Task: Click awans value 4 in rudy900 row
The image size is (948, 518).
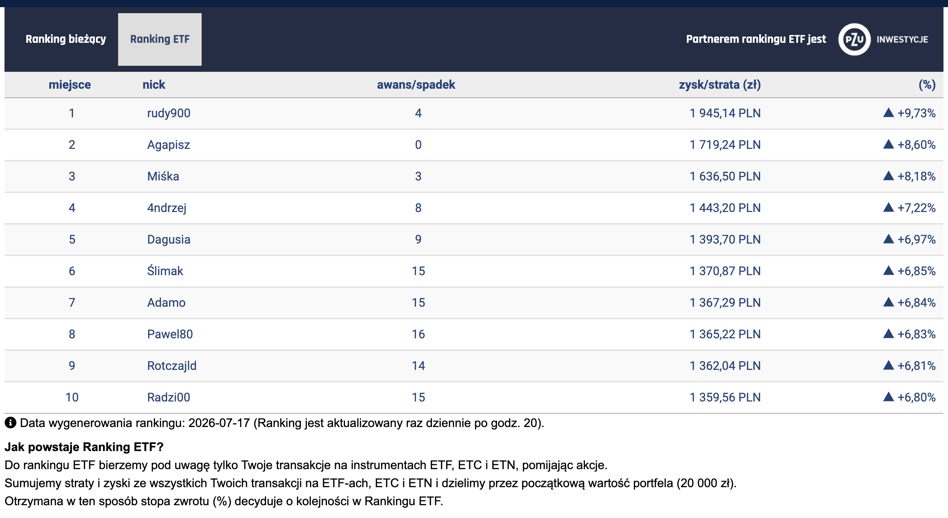Action: [418, 113]
